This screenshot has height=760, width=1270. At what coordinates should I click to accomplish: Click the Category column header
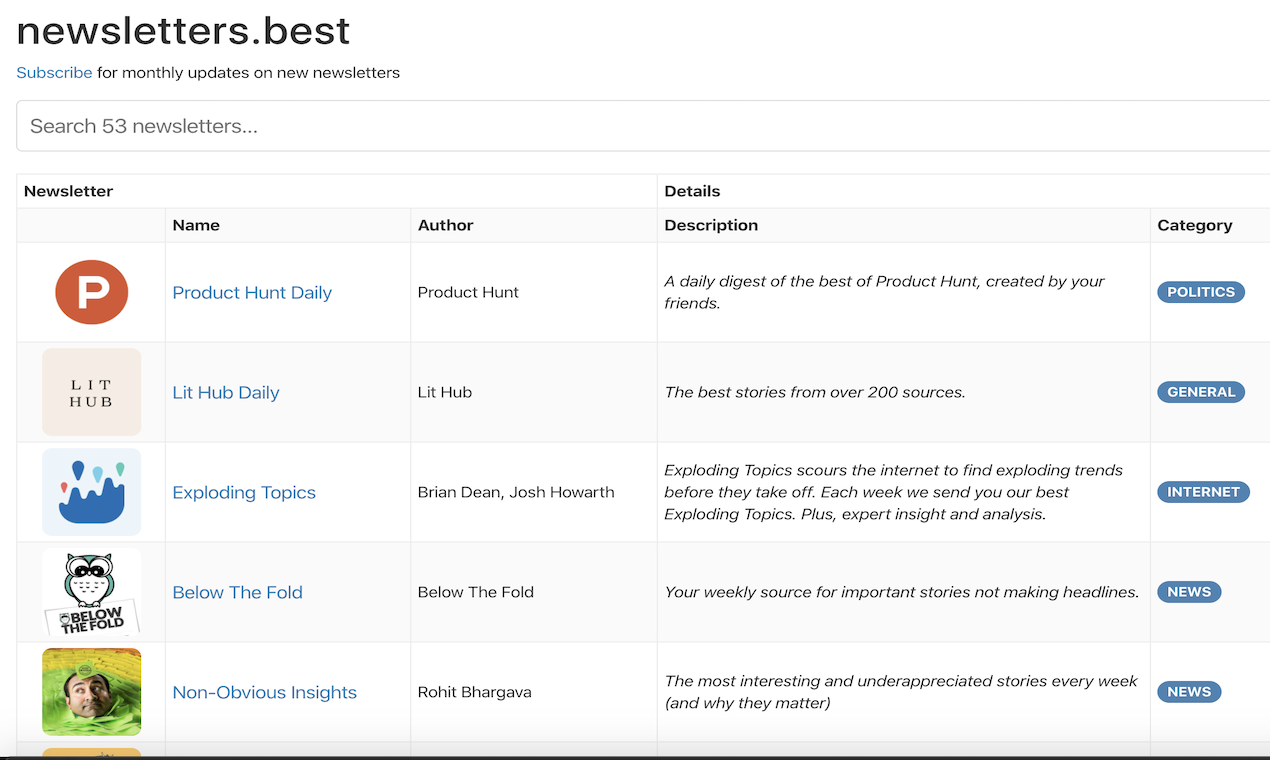1195,225
